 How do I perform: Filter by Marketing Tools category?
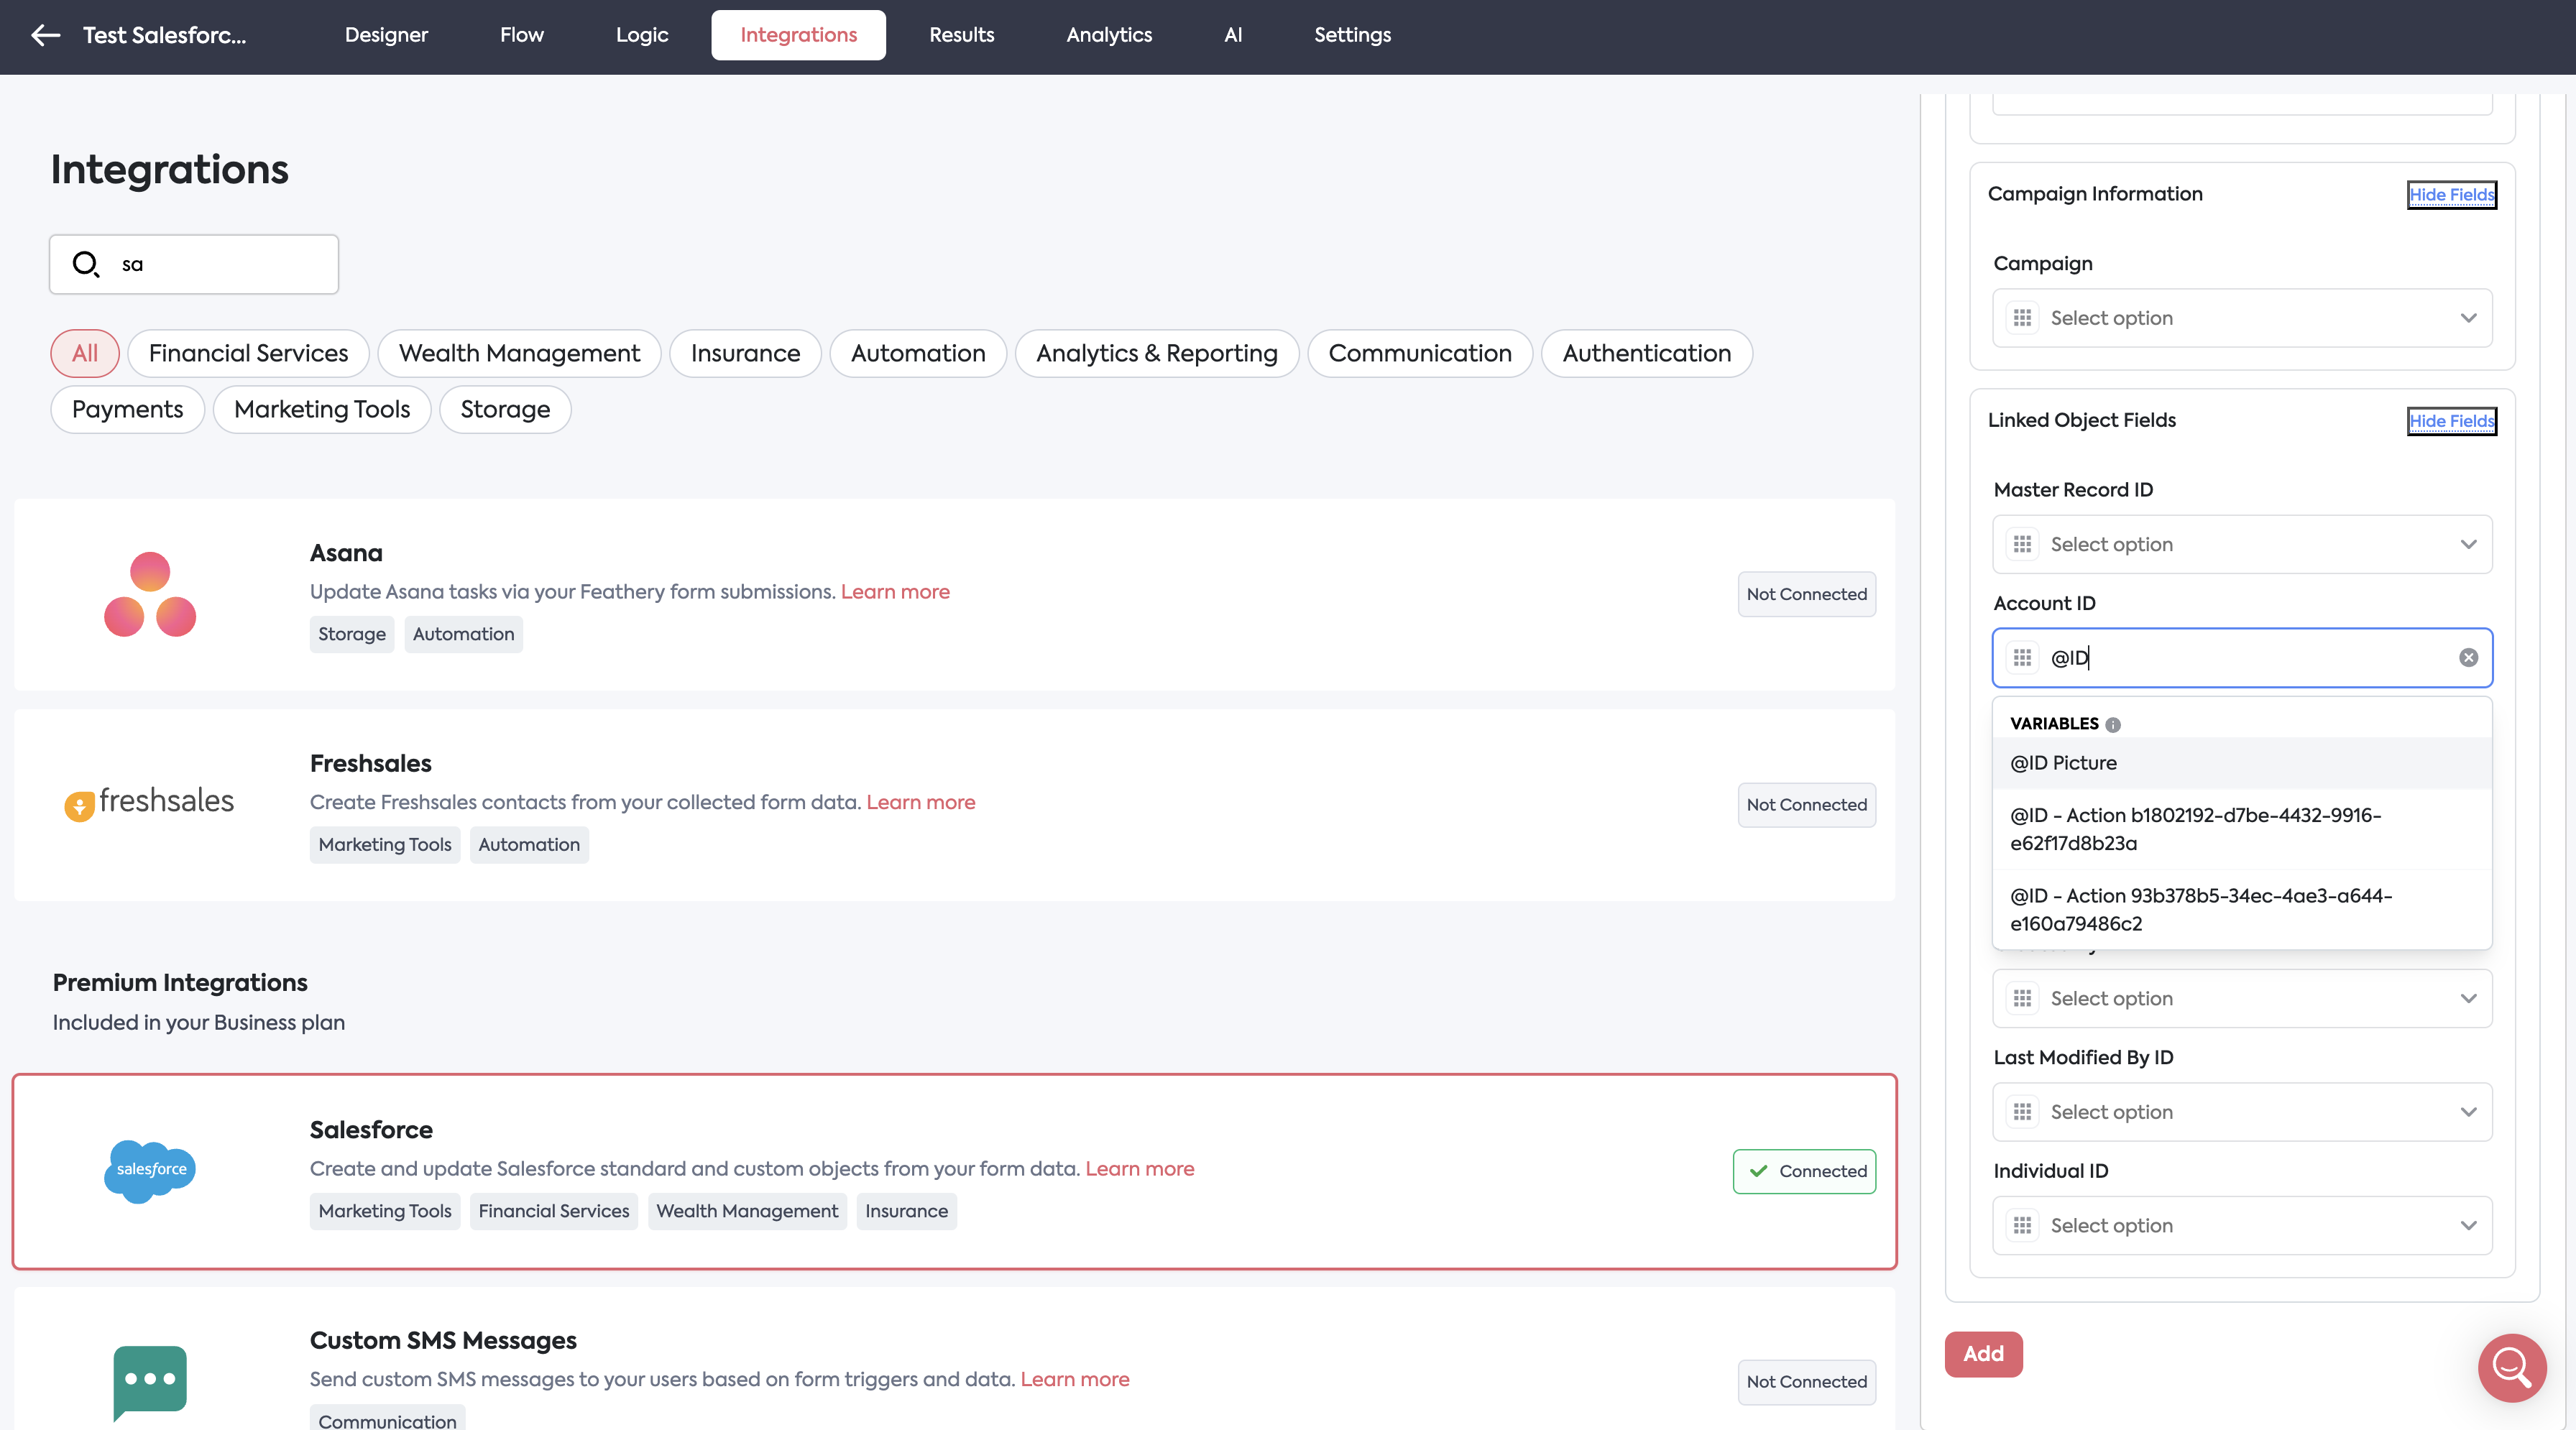click(x=322, y=409)
